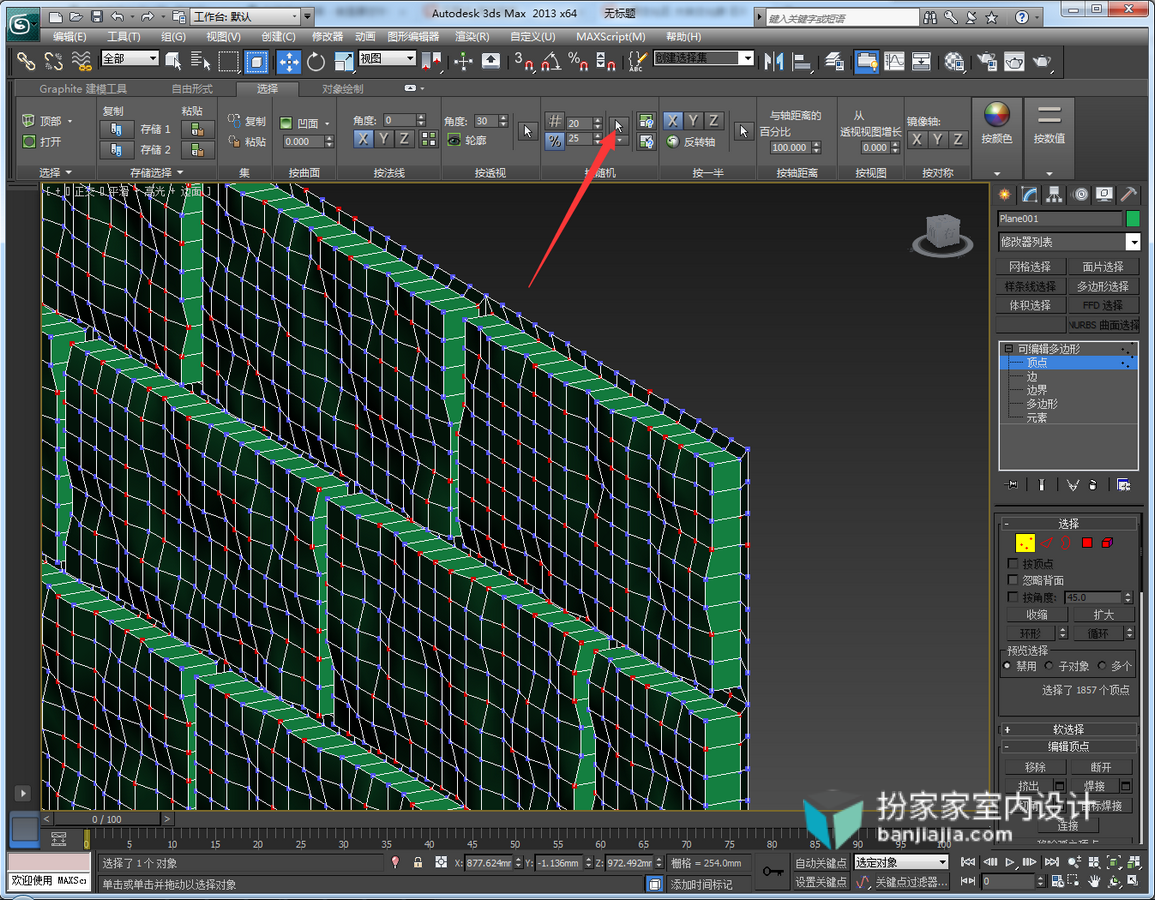Click the Pan View hand icon
This screenshot has height=900, width=1155.
(x=1095, y=881)
